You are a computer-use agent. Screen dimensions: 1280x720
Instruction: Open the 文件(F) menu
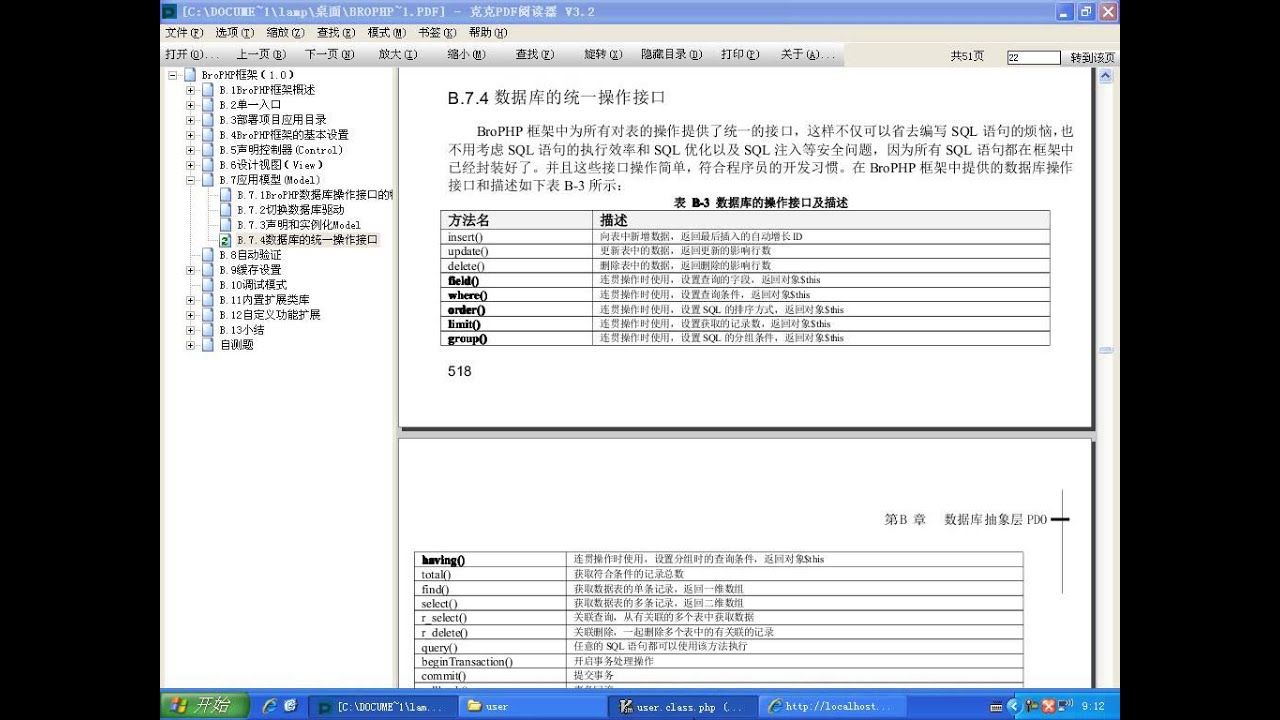point(184,33)
